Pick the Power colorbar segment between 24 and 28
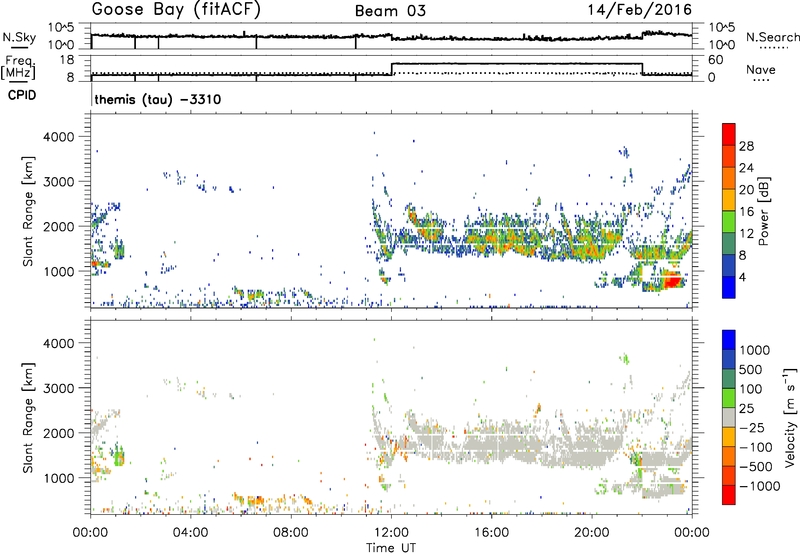Viewport: 800px width, 554px height. 729,157
